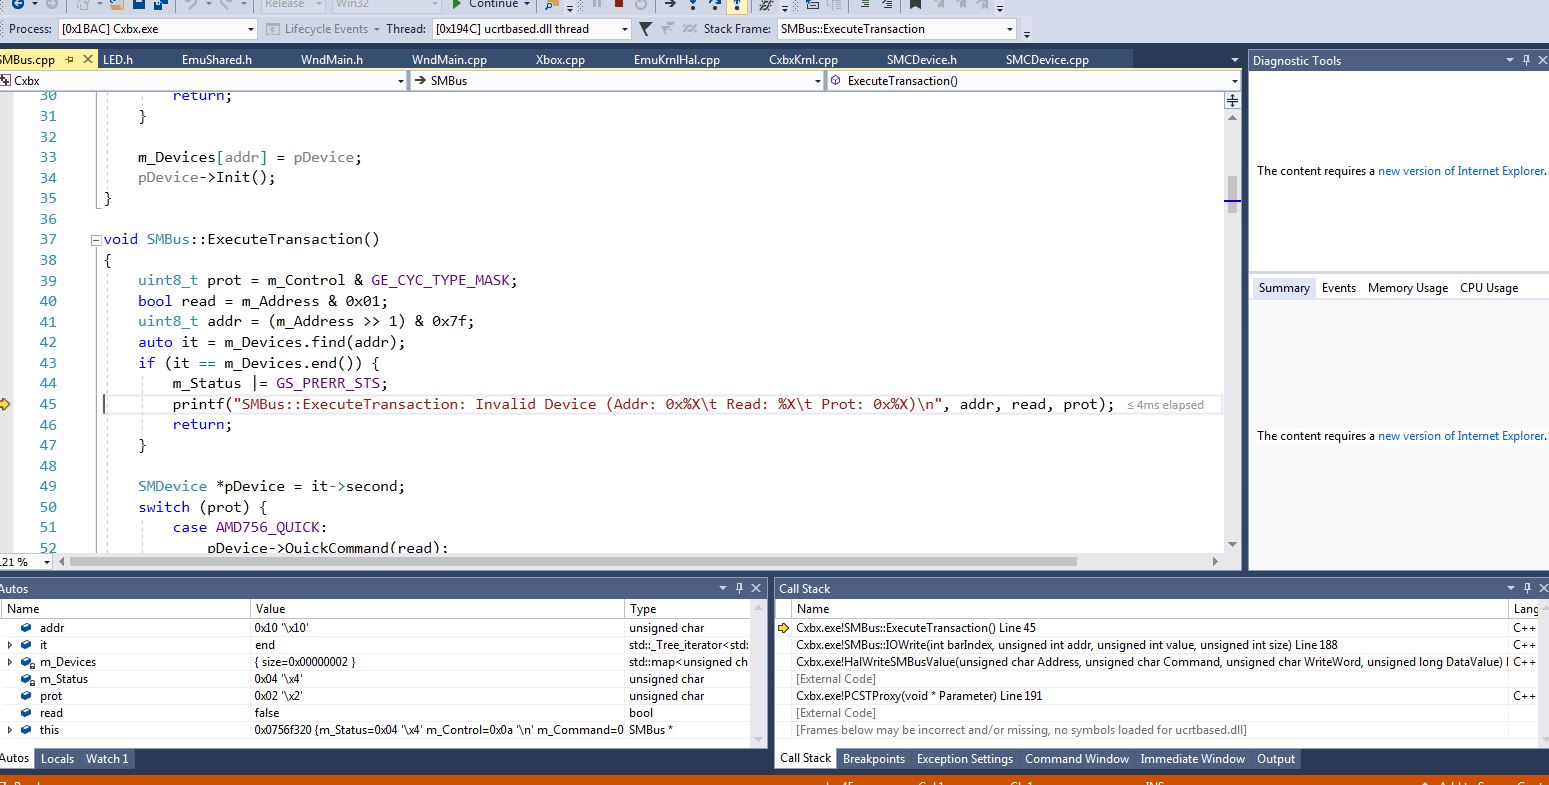Screen dimensions: 1549x785
Task: Switch to the Locals tab
Action: coord(57,759)
